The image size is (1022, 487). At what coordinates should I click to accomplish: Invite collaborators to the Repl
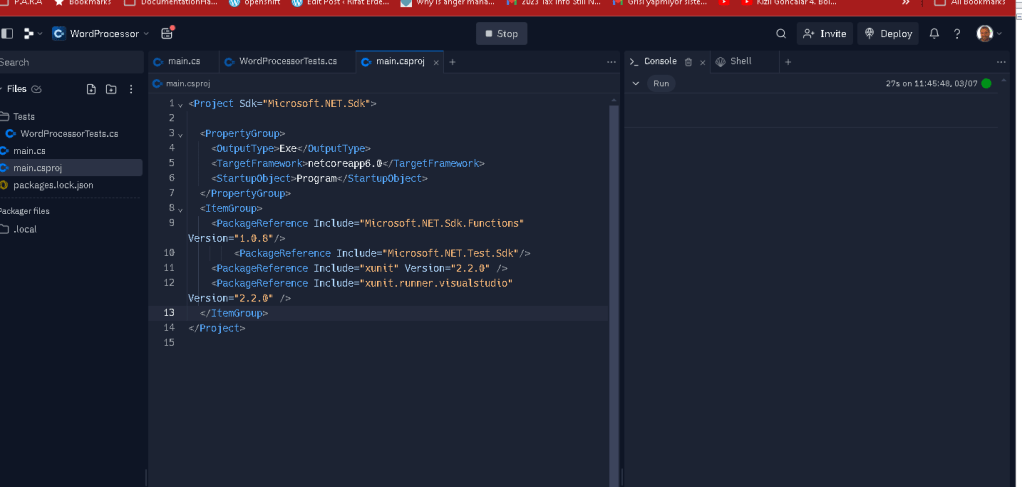pyautogui.click(x=825, y=34)
